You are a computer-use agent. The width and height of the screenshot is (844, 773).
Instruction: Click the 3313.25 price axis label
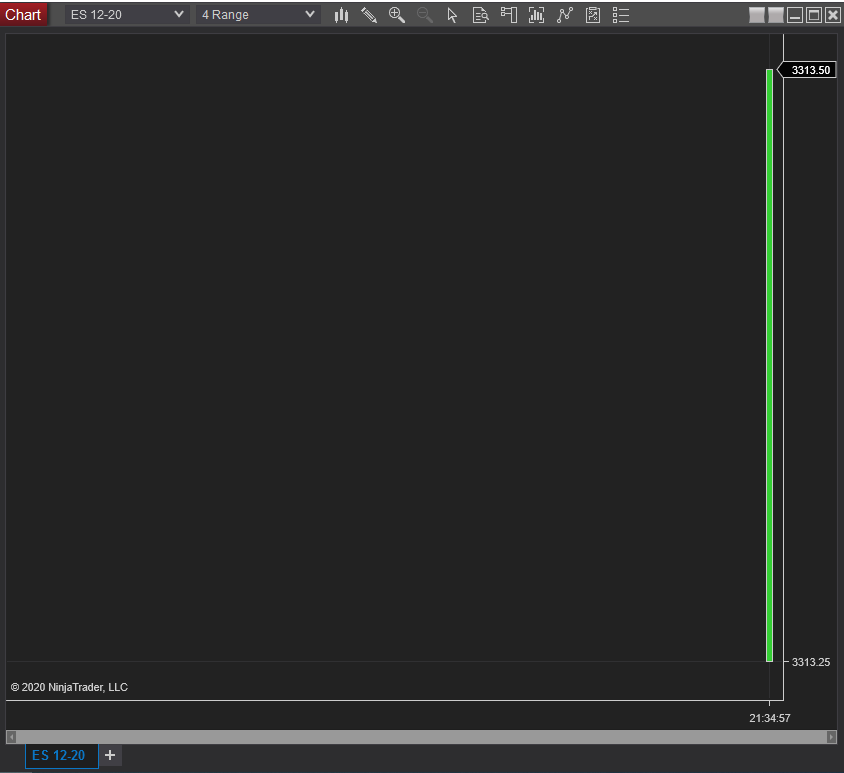pos(811,662)
